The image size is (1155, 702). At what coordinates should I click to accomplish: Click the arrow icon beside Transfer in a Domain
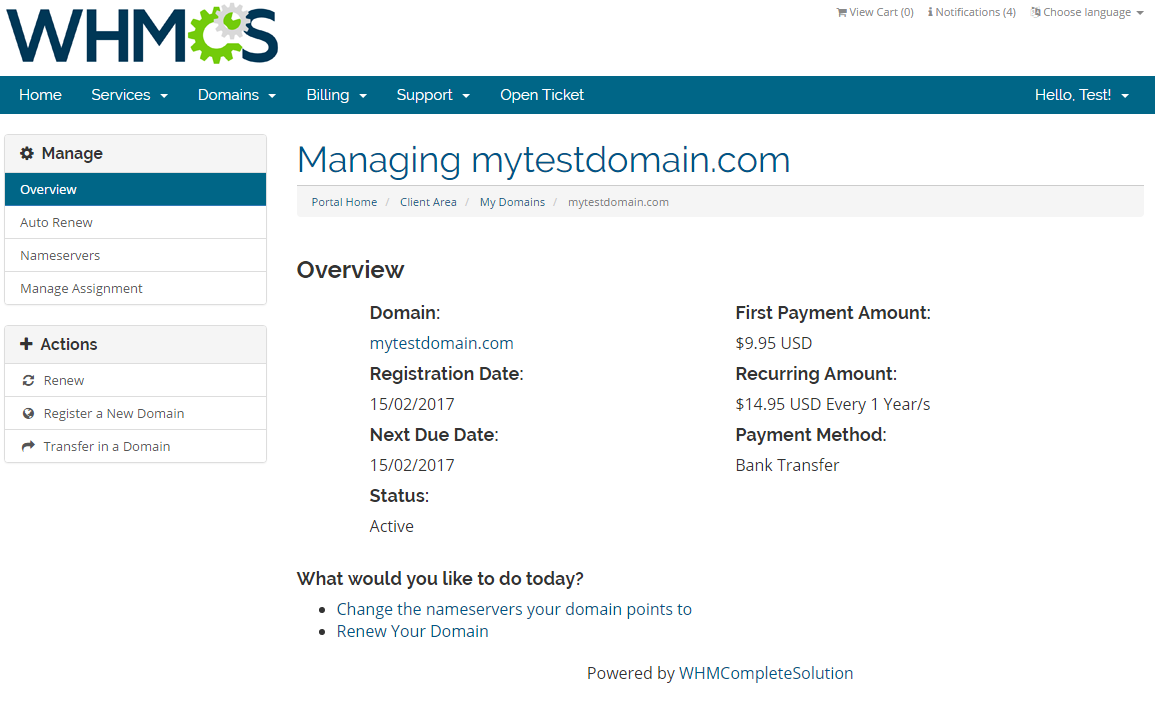pyautogui.click(x=28, y=446)
